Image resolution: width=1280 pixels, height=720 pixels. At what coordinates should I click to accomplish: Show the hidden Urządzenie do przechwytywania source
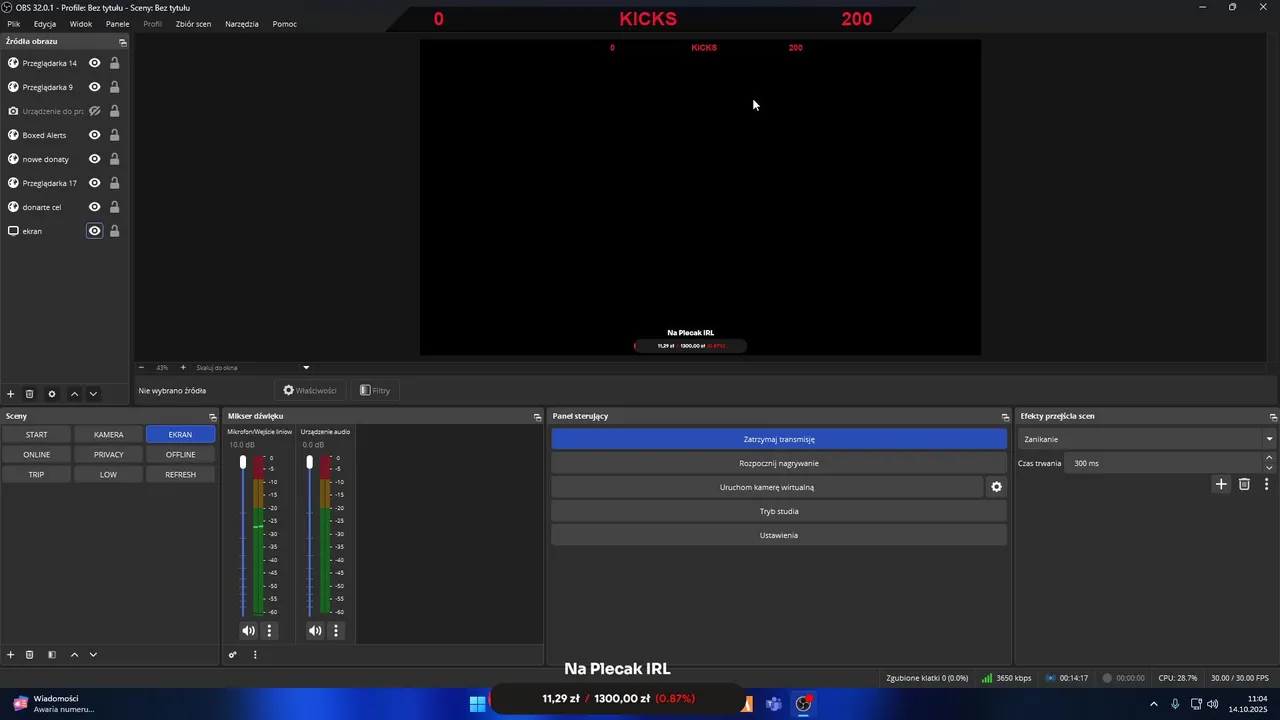tap(95, 111)
